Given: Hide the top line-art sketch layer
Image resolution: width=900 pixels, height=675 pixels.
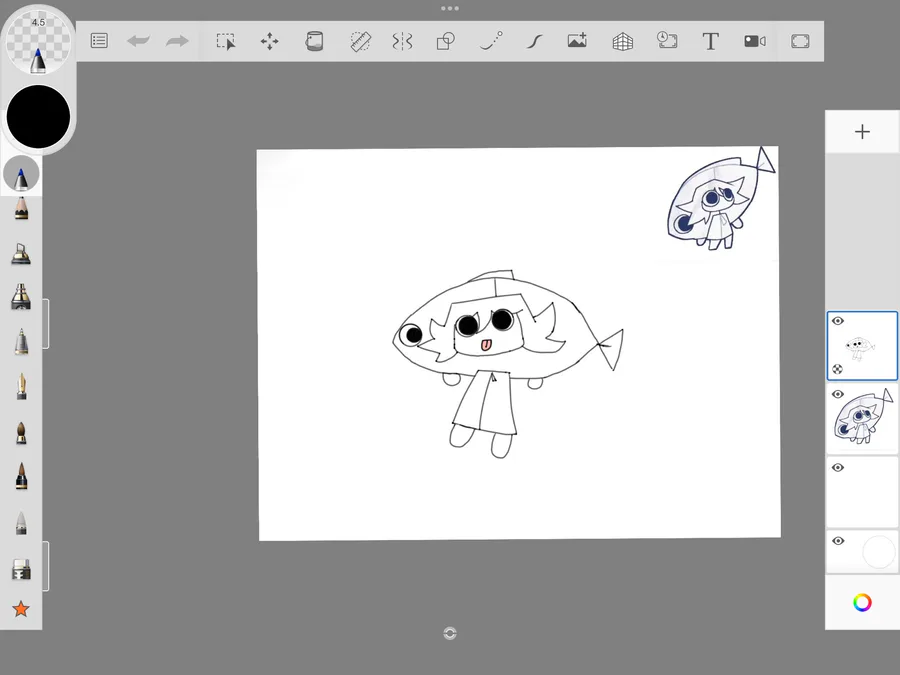Looking at the screenshot, I should click(838, 321).
